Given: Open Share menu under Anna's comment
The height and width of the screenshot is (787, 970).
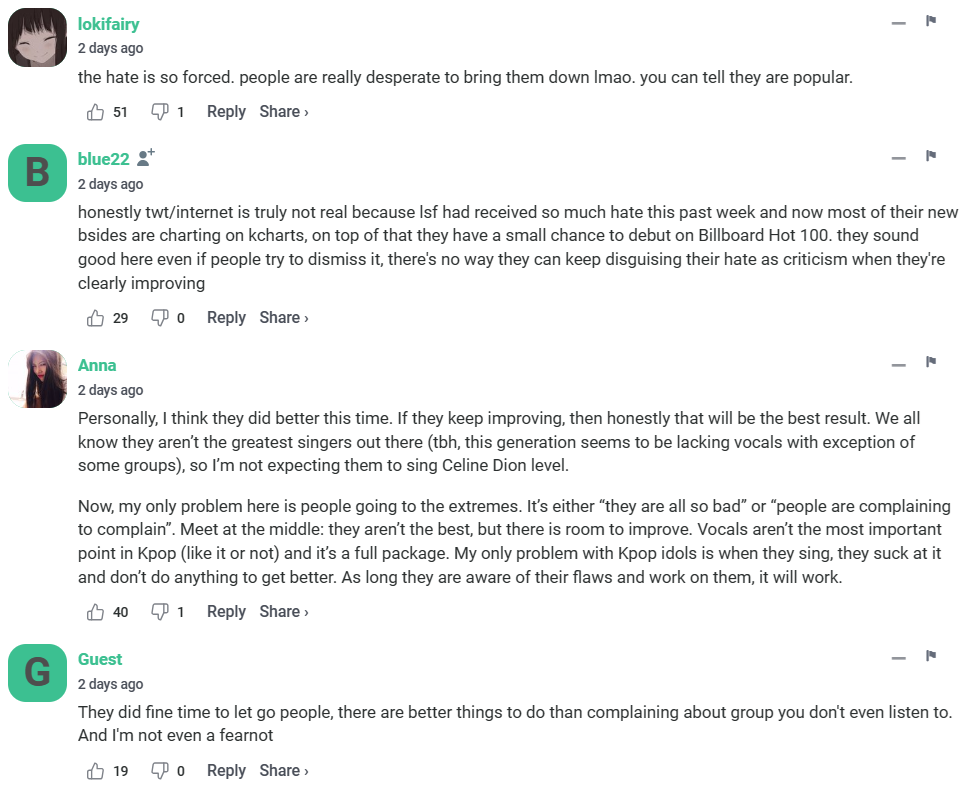Looking at the screenshot, I should pos(284,612).
